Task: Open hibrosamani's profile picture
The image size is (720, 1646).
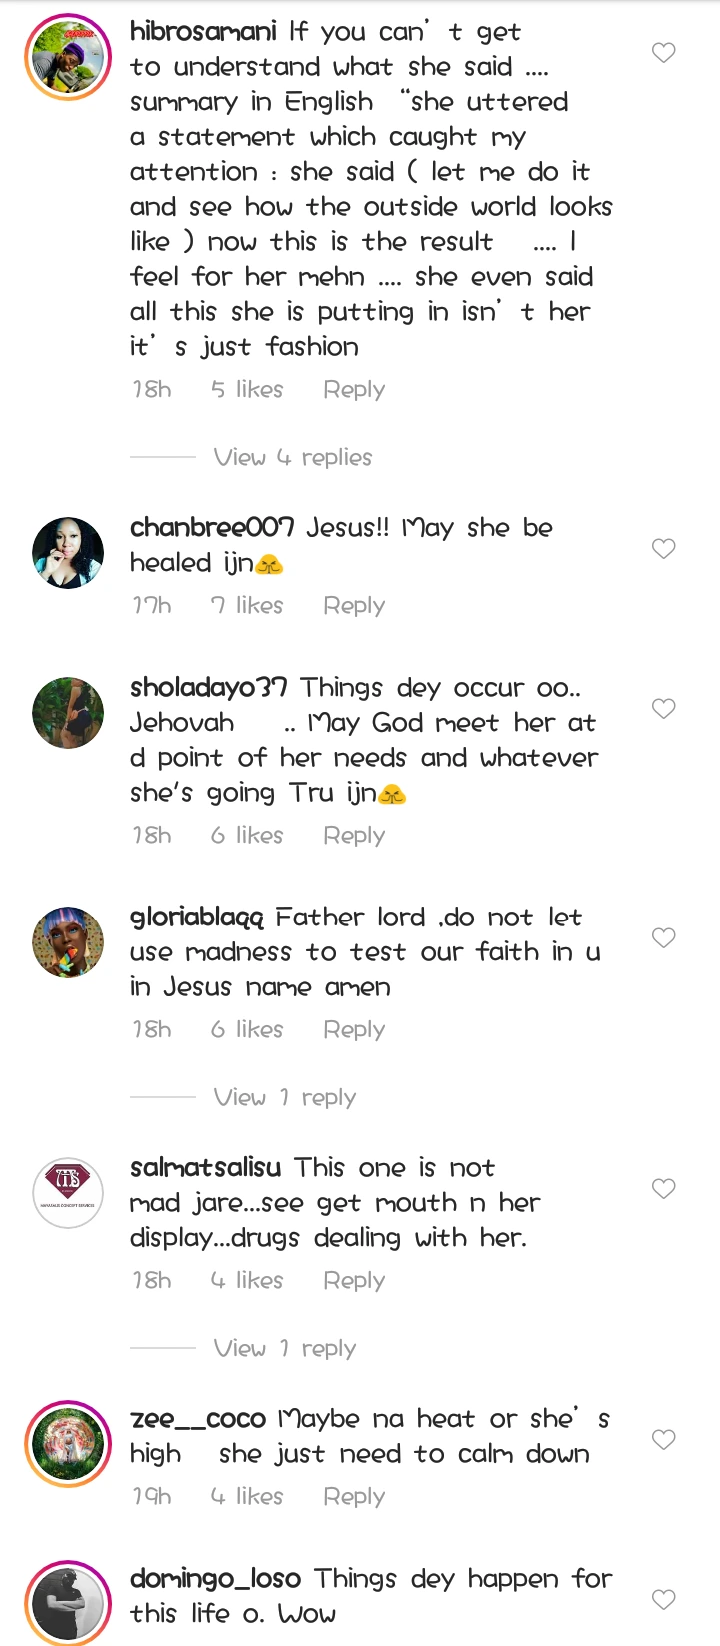Action: (68, 57)
